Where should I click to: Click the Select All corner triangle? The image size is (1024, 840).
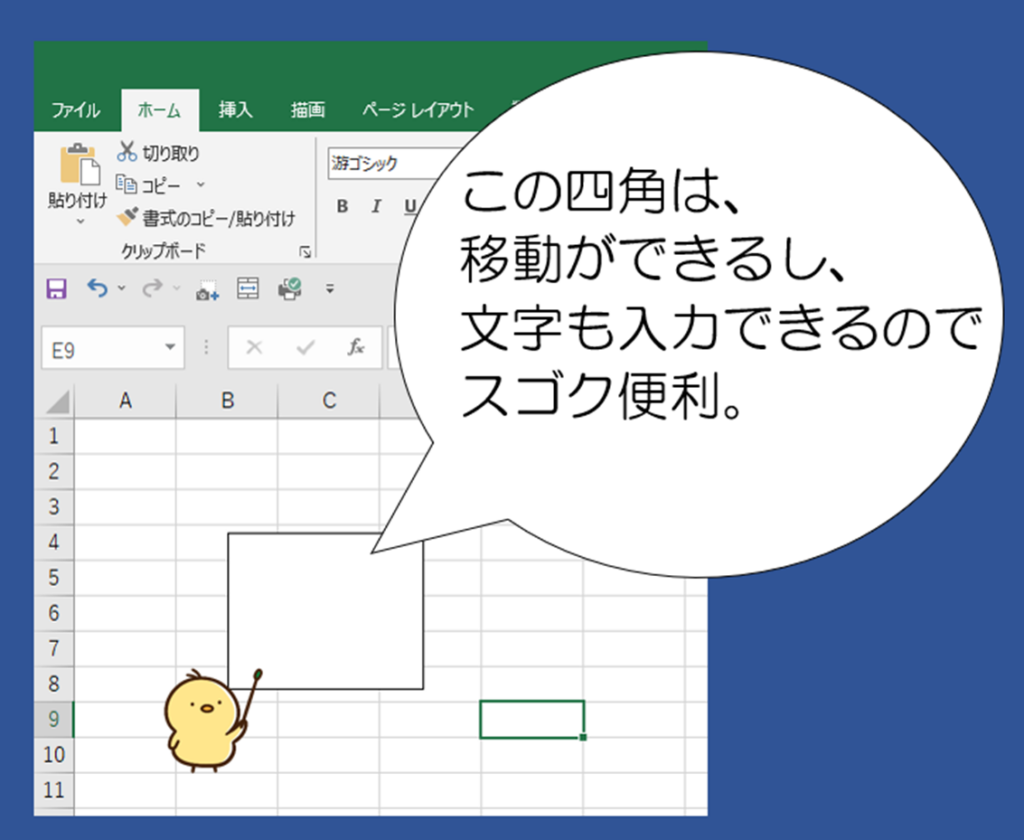(57, 401)
